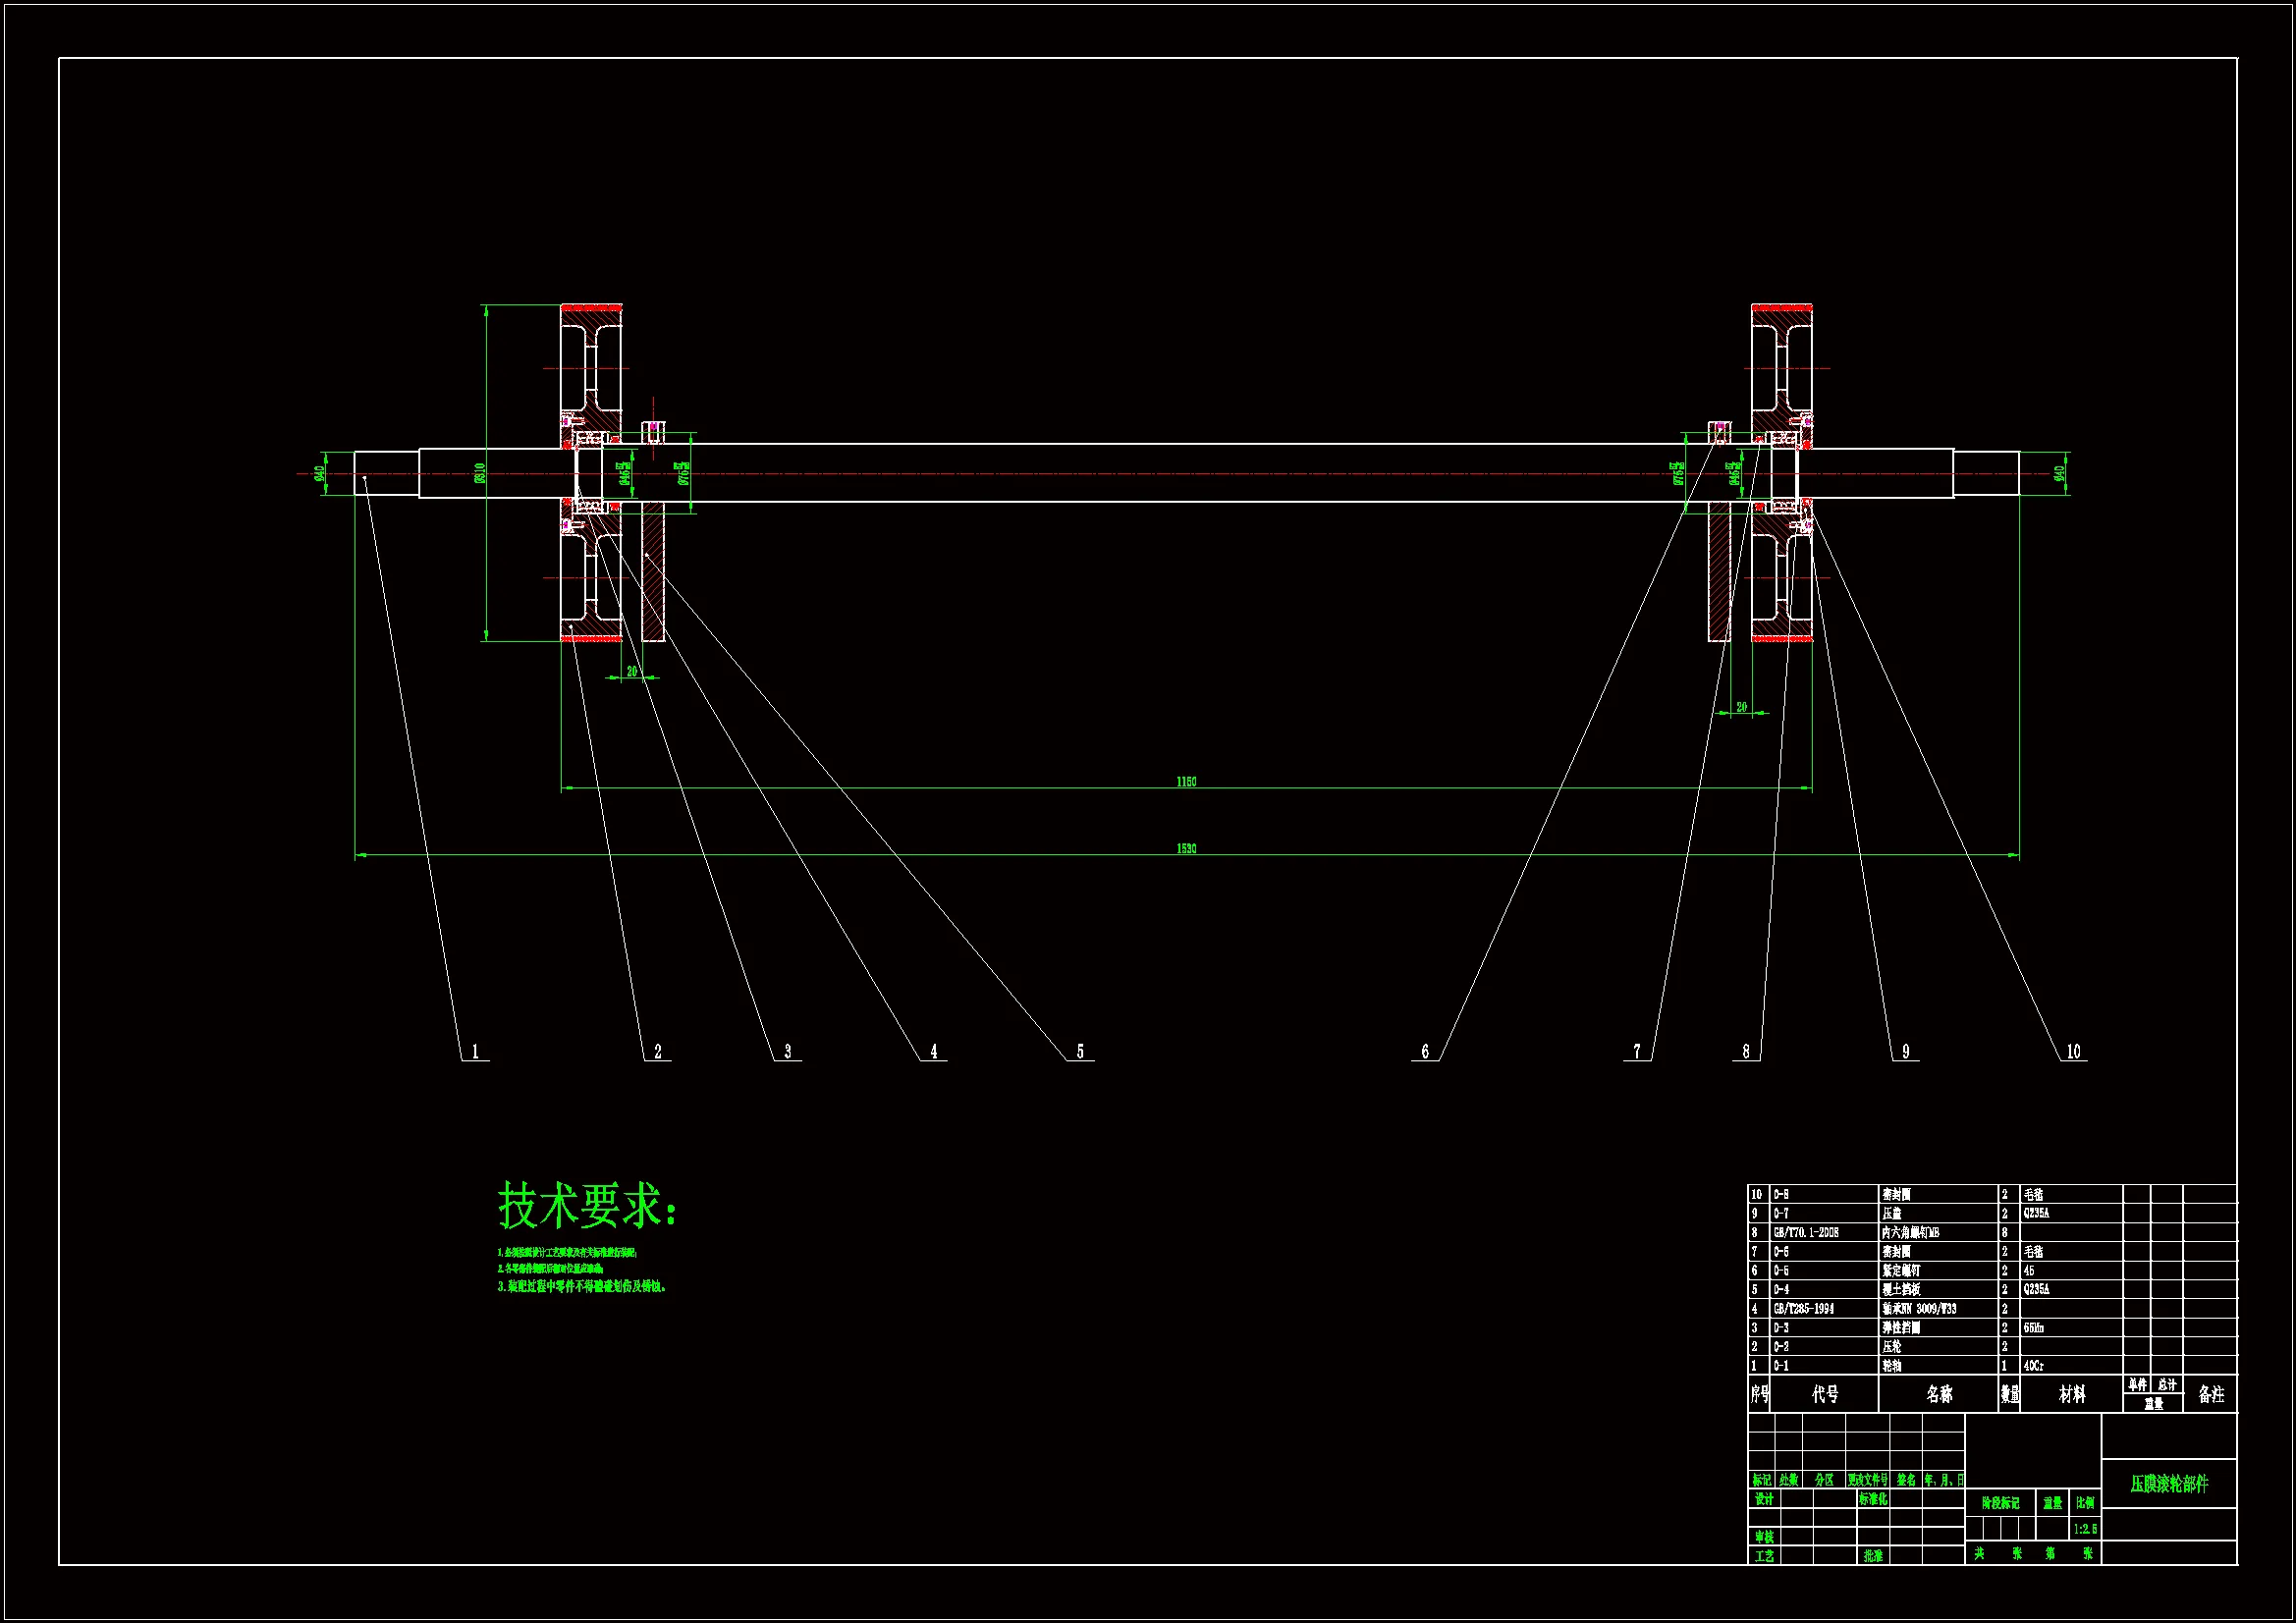Select the 20 dimension under left wheel
The height and width of the screenshot is (1623, 2296).
click(x=632, y=672)
